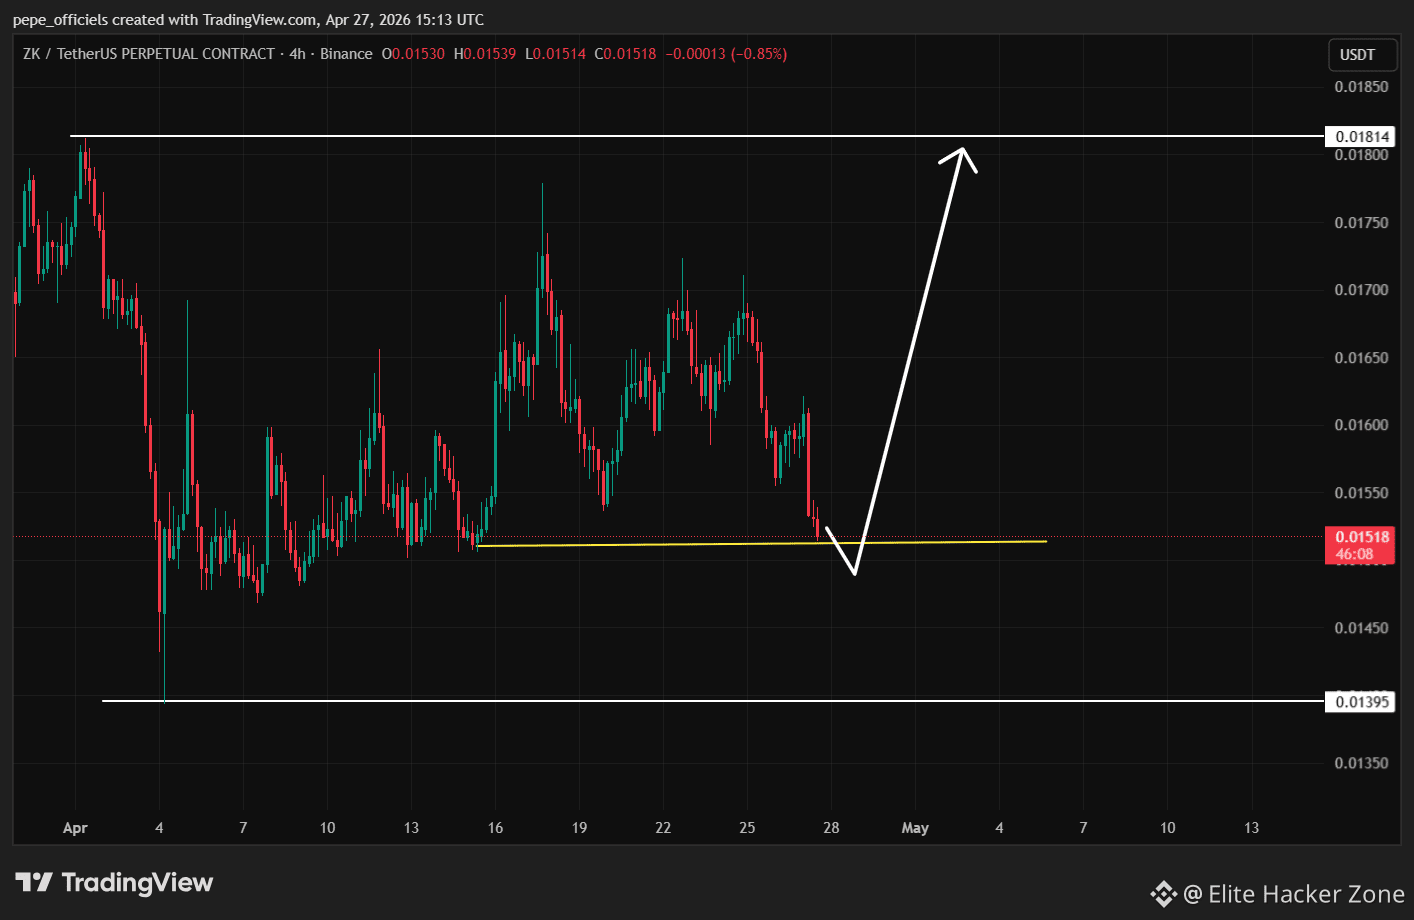Image resolution: width=1414 pixels, height=920 pixels.
Task: Click the 0.01600 price axis label
Action: pos(1361,425)
